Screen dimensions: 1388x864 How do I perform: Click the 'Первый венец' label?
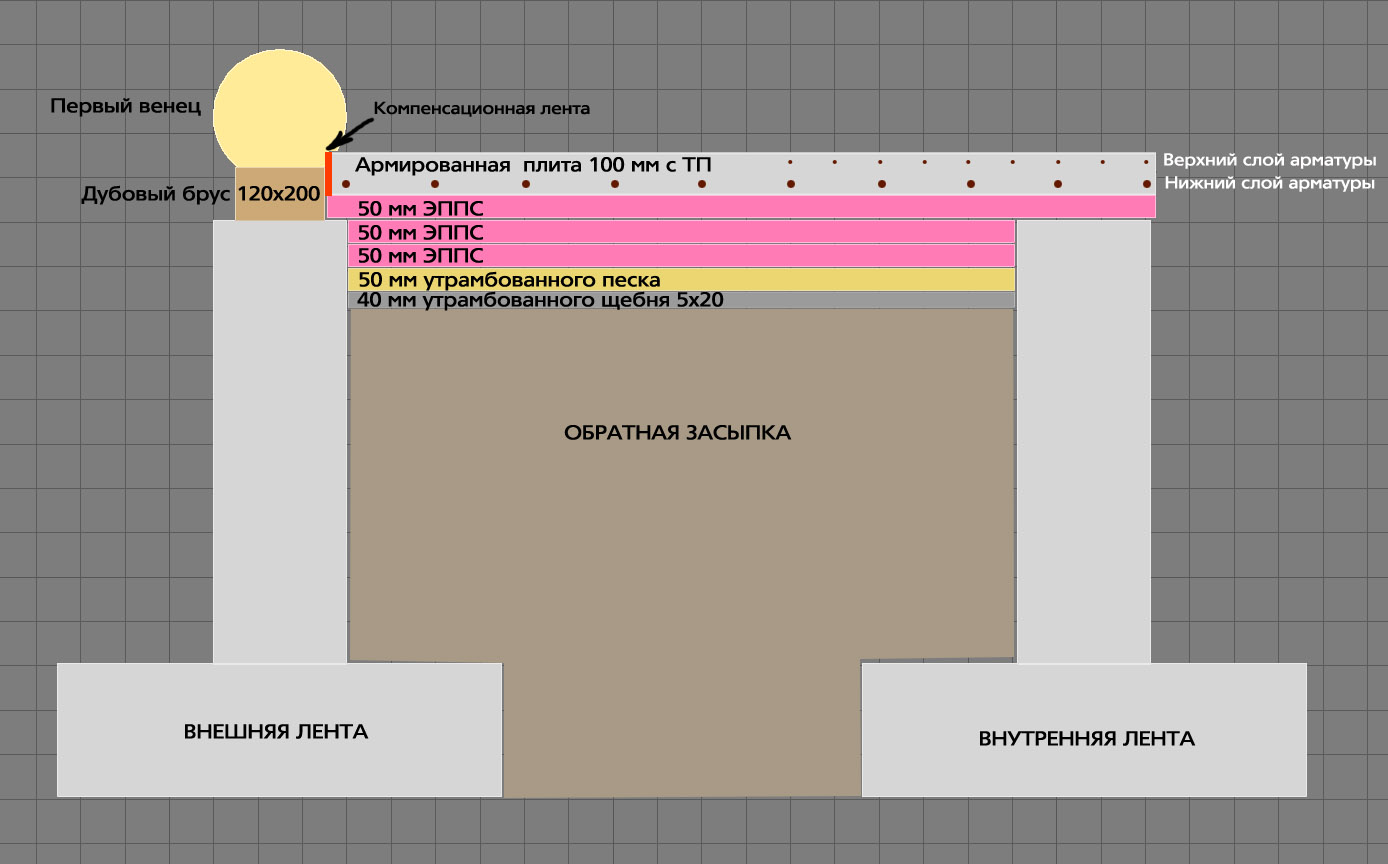point(126,105)
